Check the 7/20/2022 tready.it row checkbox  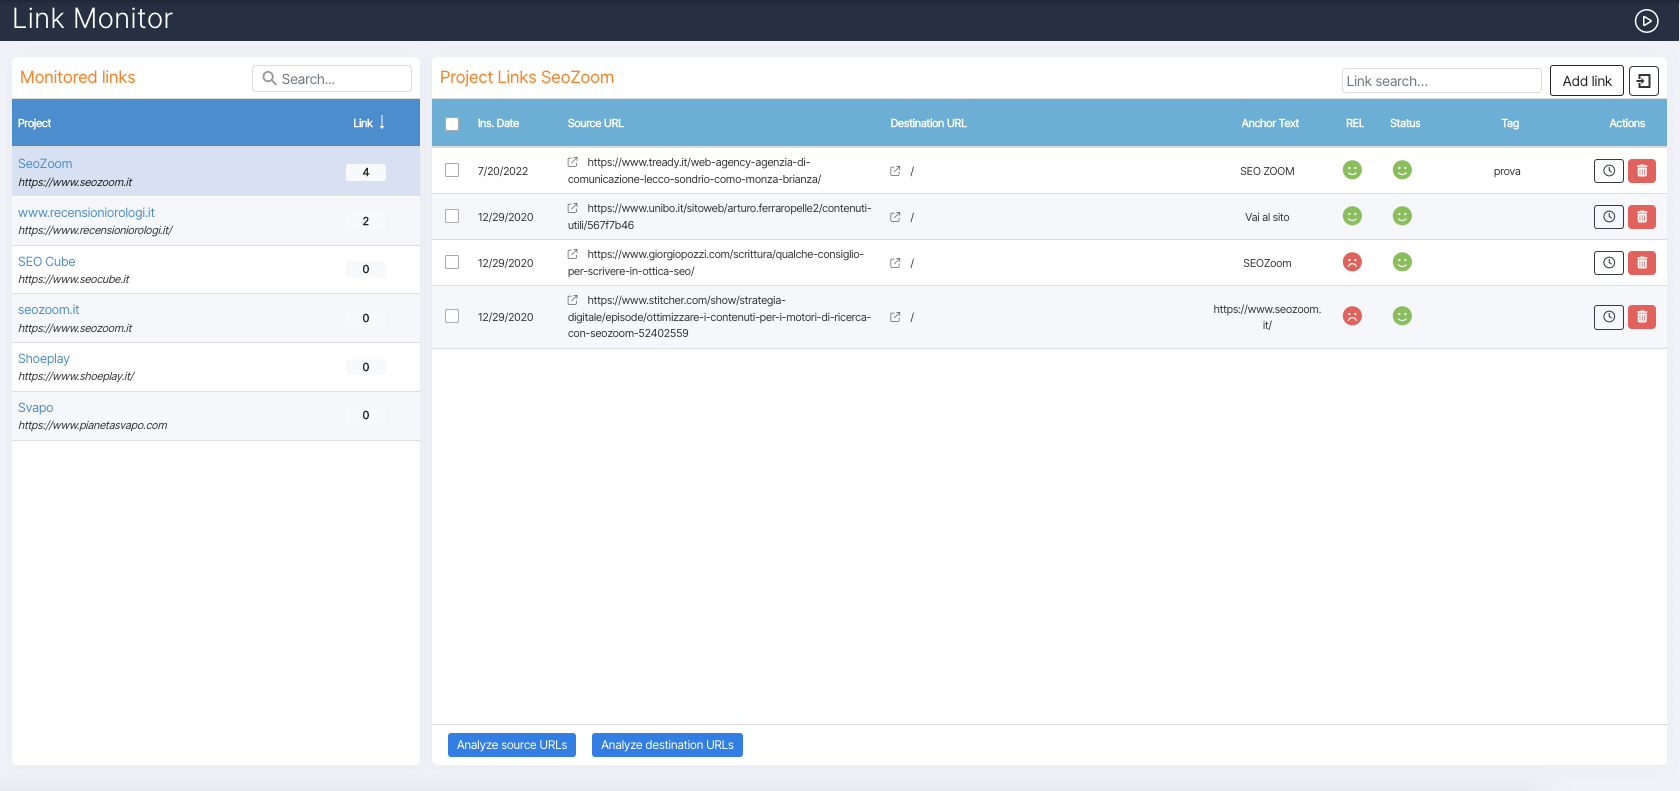(x=452, y=170)
